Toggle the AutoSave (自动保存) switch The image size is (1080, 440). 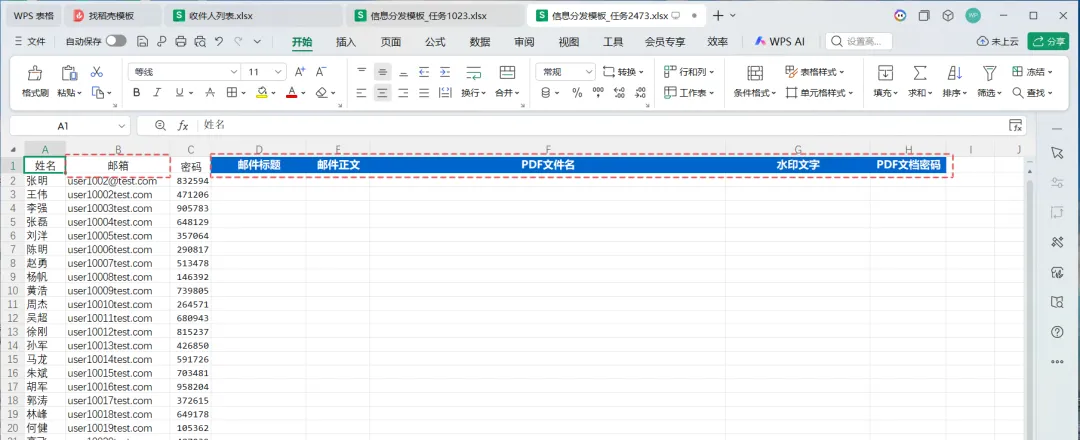116,41
